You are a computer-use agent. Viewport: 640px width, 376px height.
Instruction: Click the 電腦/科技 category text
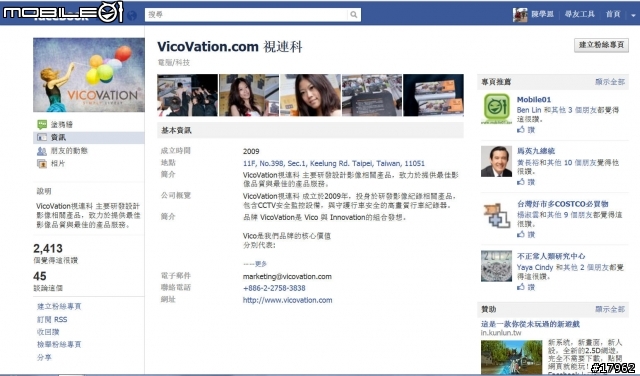click(x=174, y=62)
